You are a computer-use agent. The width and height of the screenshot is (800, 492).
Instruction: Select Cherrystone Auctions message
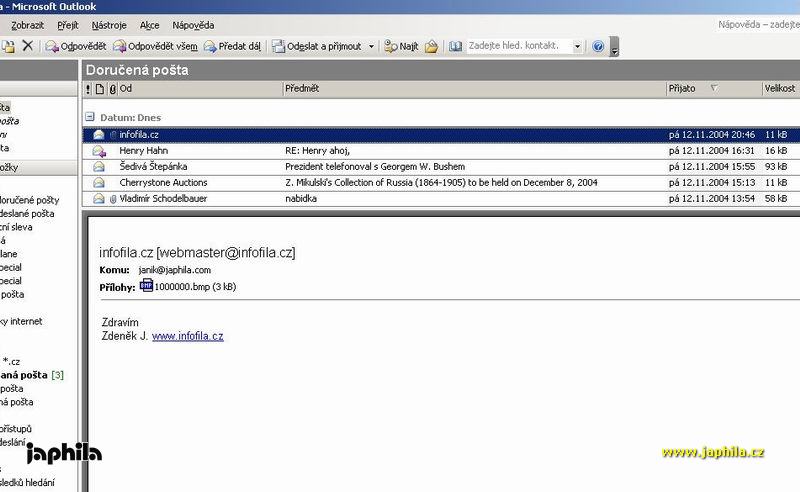click(441, 182)
